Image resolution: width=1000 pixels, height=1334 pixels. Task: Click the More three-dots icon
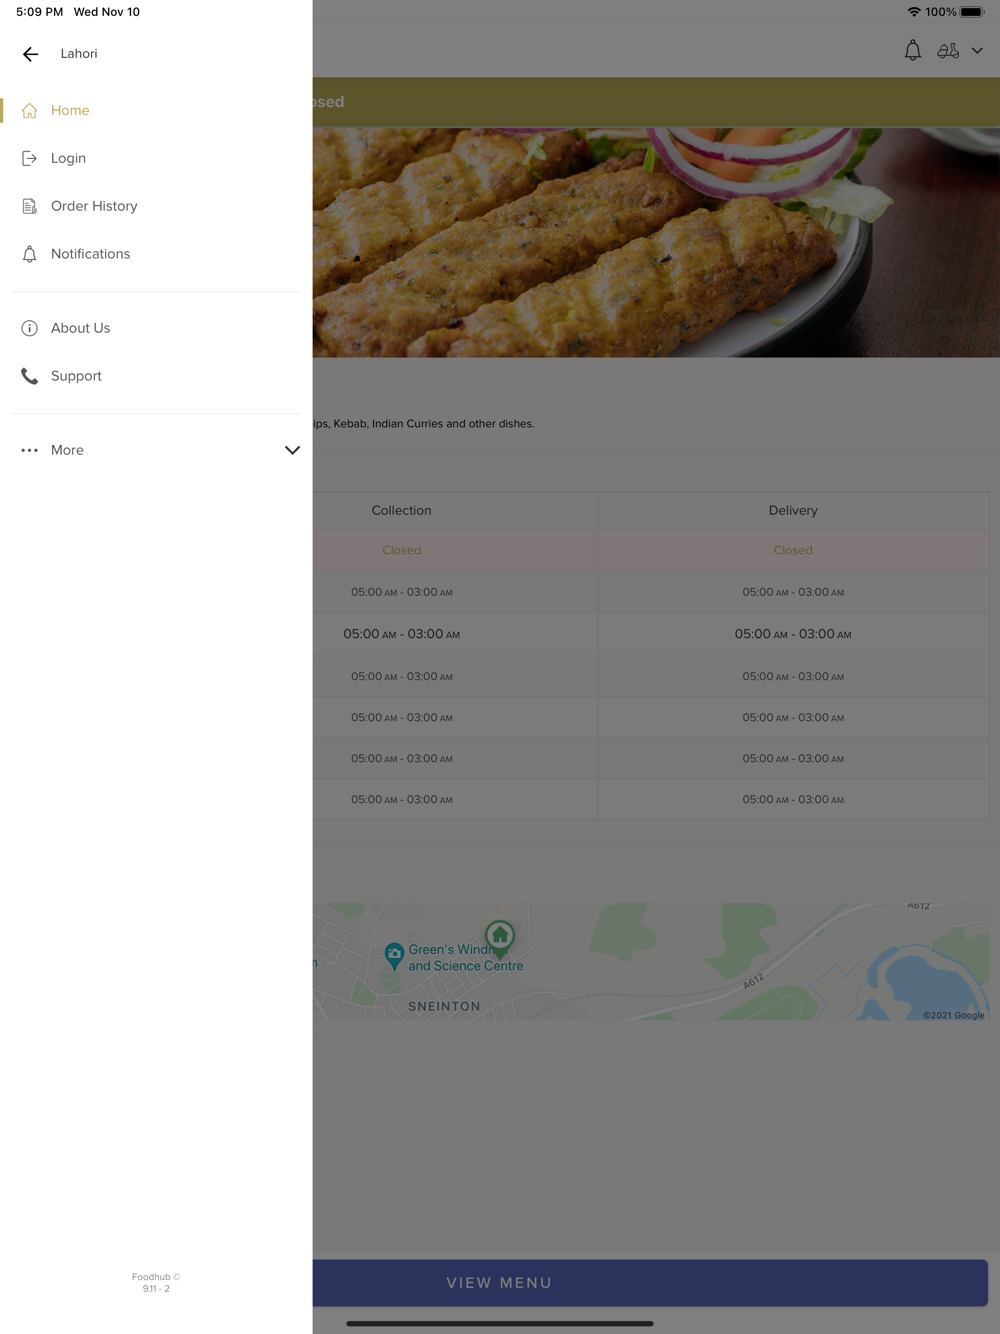[x=30, y=450]
